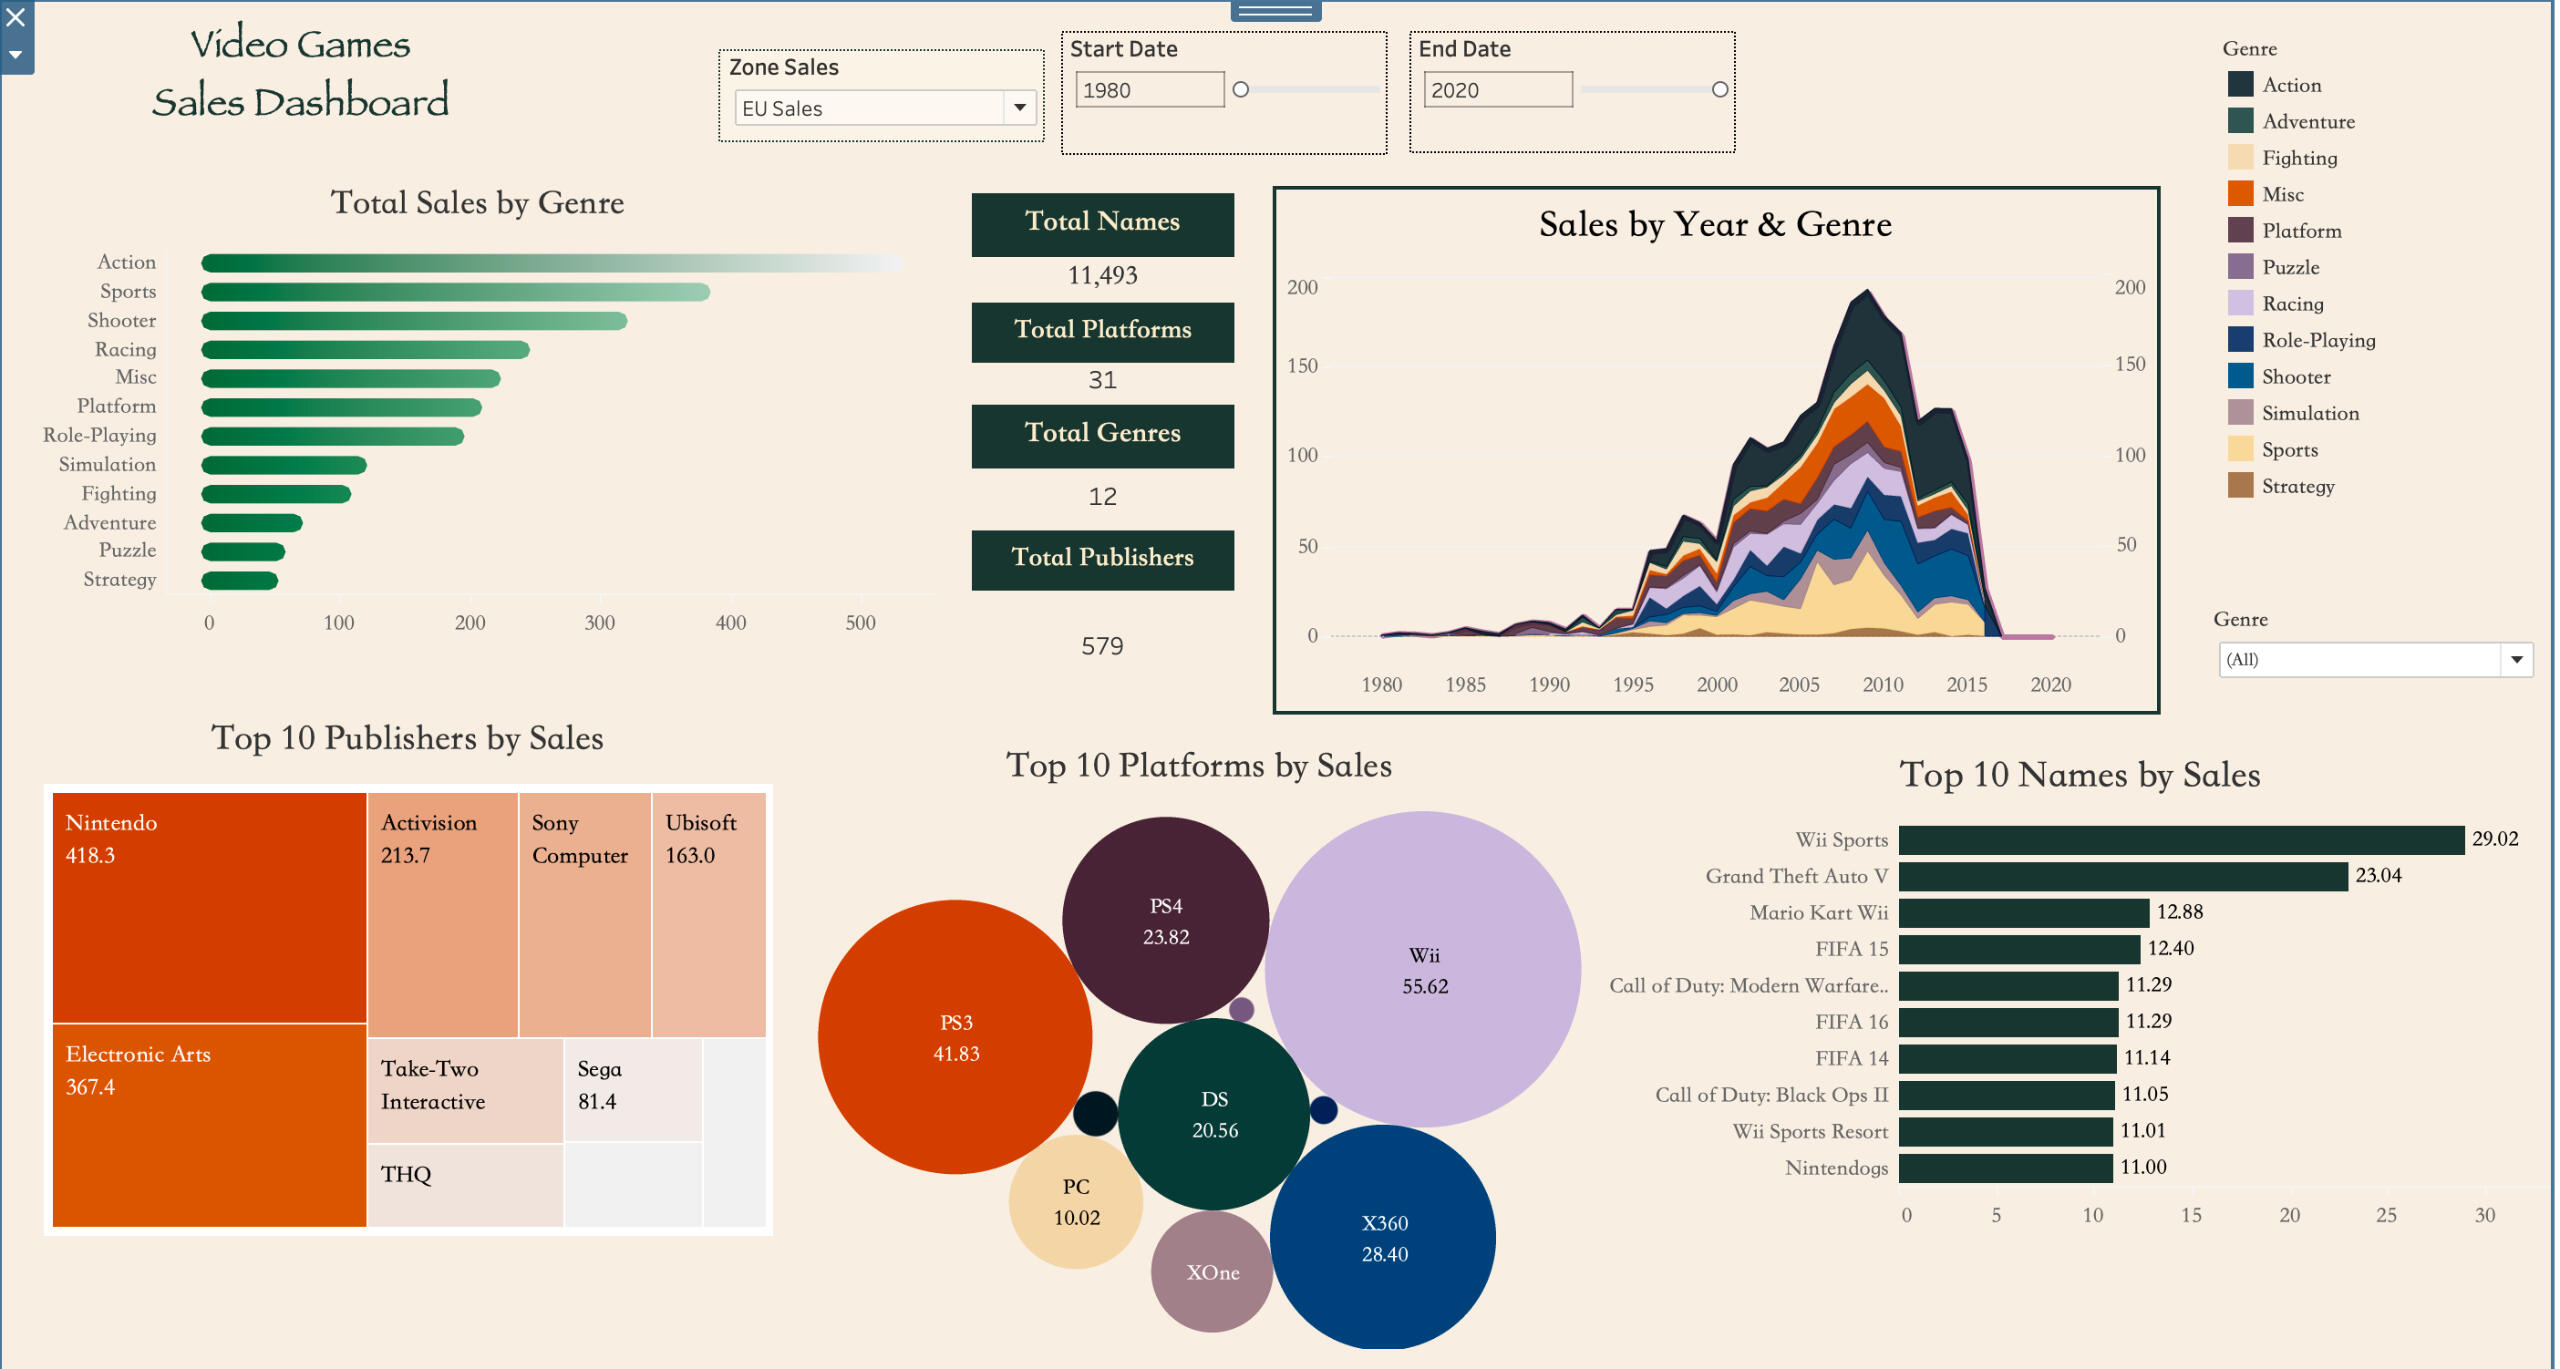Select the Wii Sports bar
Screen dimensions: 2560x1369
coord(2180,839)
